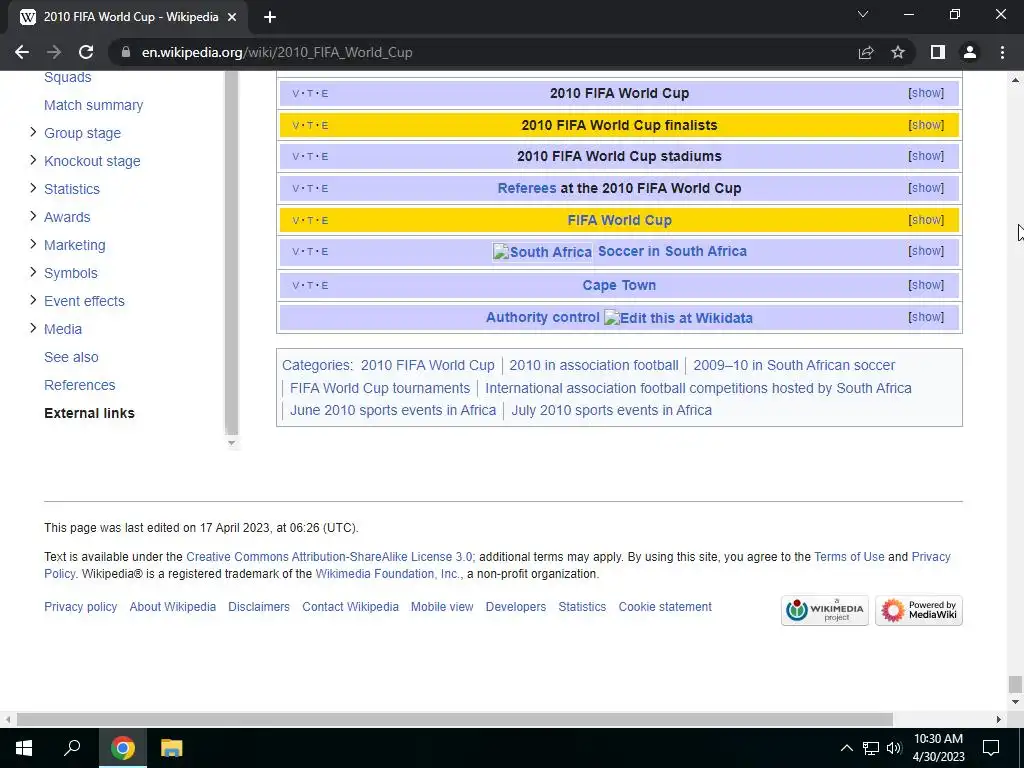The height and width of the screenshot is (768, 1024).
Task: Open FIFA World Cup tournaments category
Action: pyautogui.click(x=380, y=388)
